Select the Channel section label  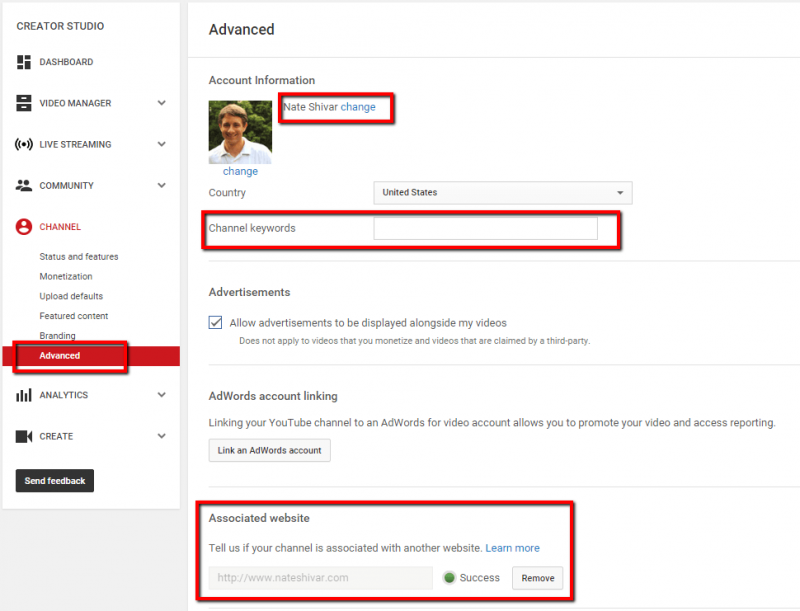point(60,226)
